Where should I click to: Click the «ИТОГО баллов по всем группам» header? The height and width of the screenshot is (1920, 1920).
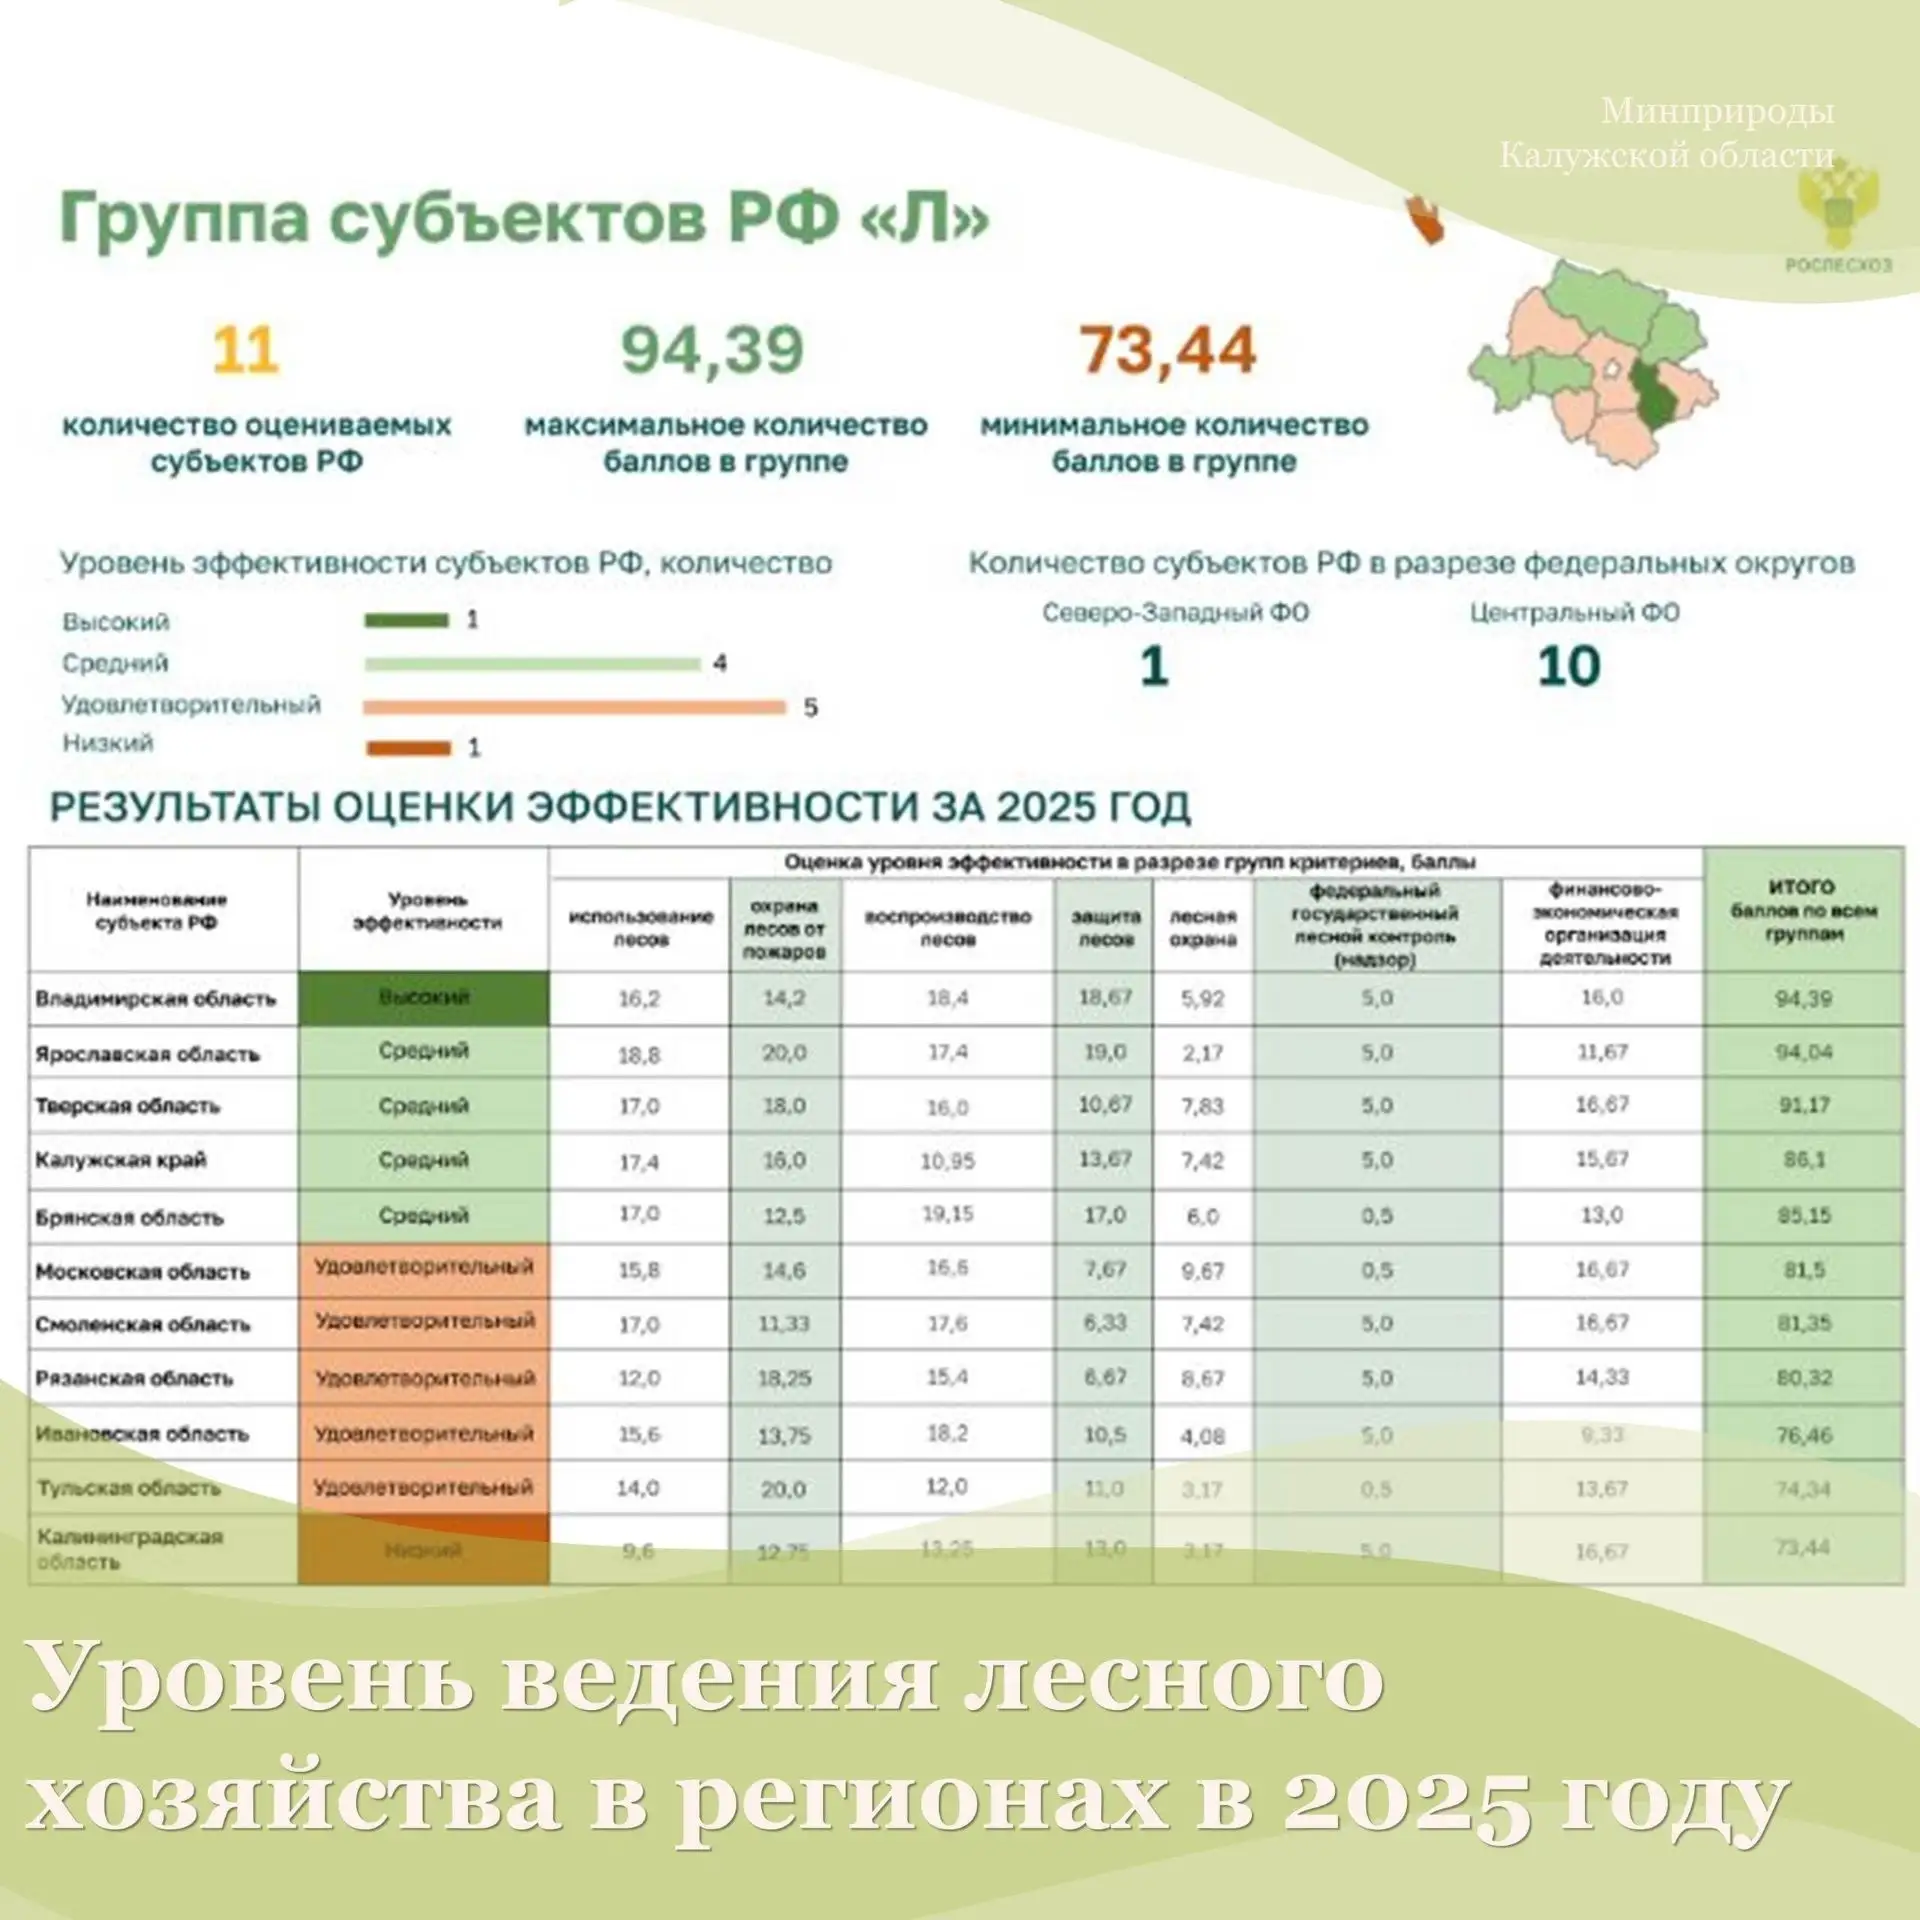tap(1803, 910)
